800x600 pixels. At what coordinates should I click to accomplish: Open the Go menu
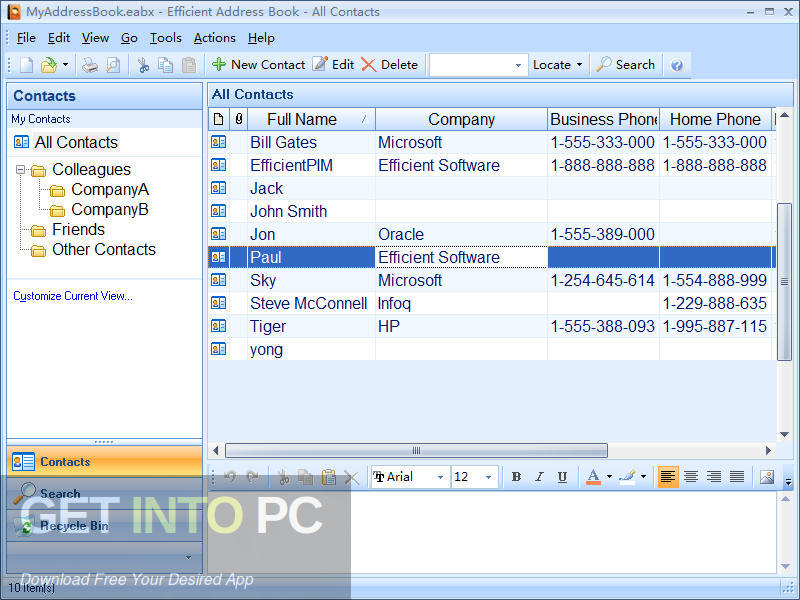pos(129,38)
